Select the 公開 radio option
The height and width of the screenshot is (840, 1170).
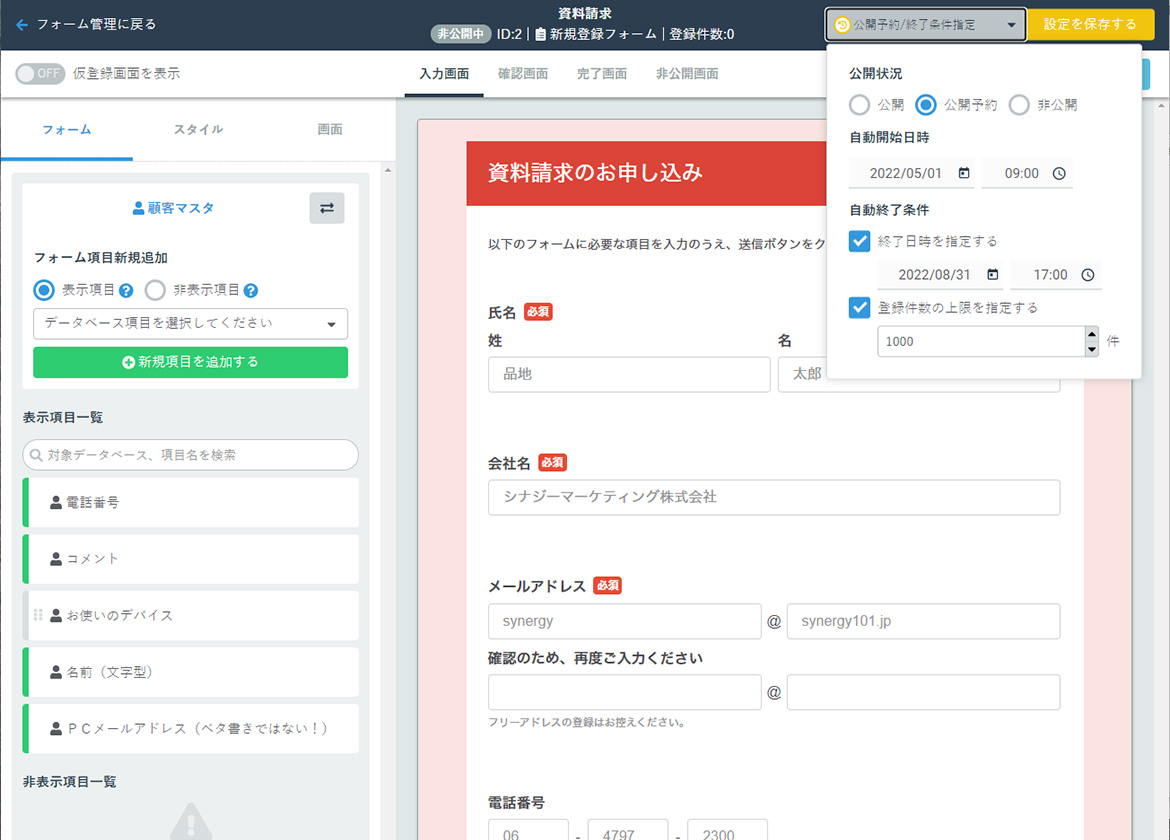(x=860, y=105)
